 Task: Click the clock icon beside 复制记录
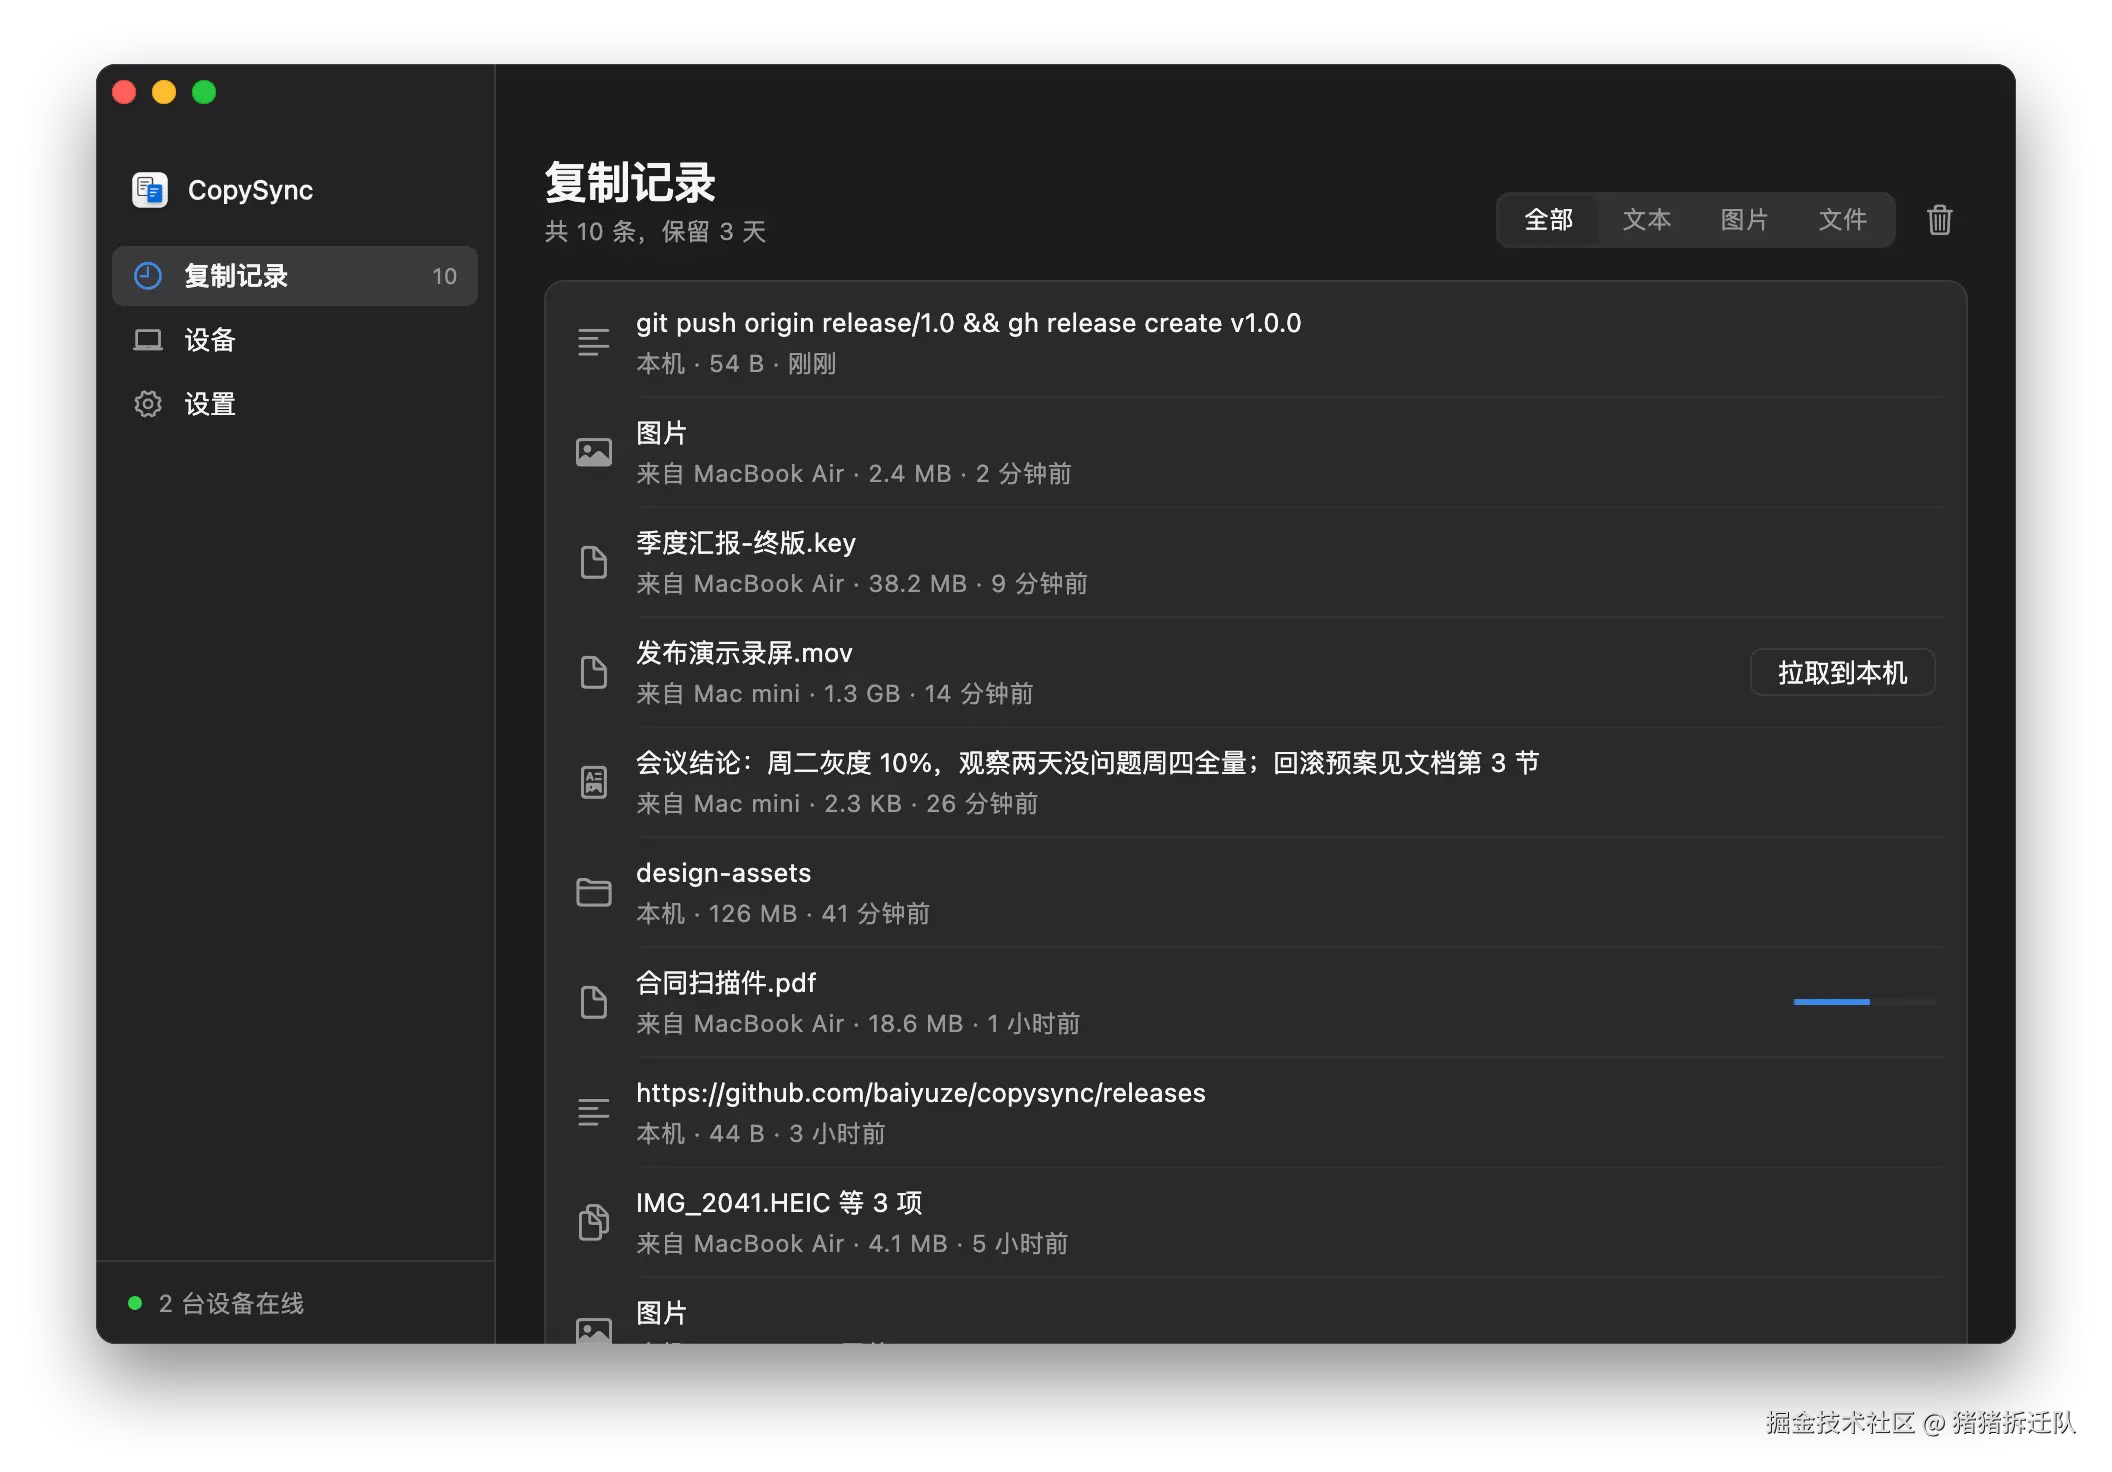point(148,276)
